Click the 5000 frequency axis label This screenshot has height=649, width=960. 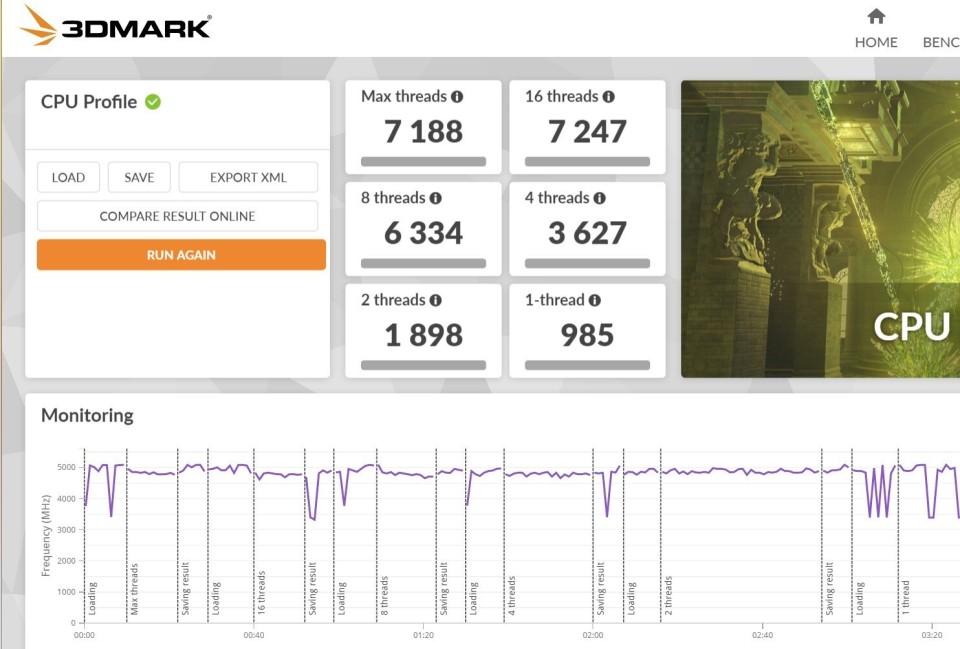(66, 467)
